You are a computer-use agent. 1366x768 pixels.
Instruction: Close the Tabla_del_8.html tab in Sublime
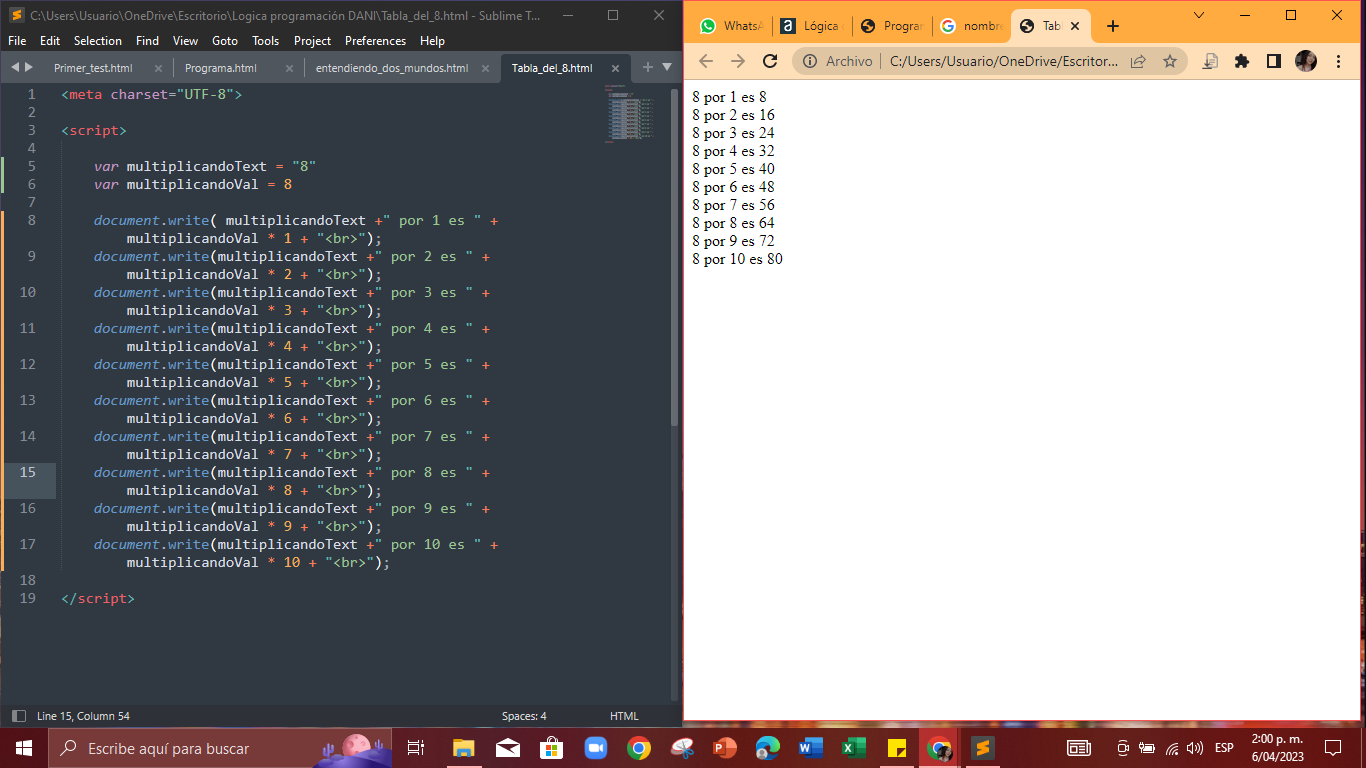point(616,68)
